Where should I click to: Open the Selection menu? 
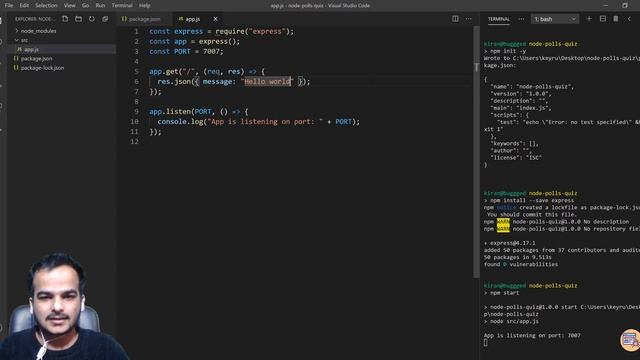46,6
